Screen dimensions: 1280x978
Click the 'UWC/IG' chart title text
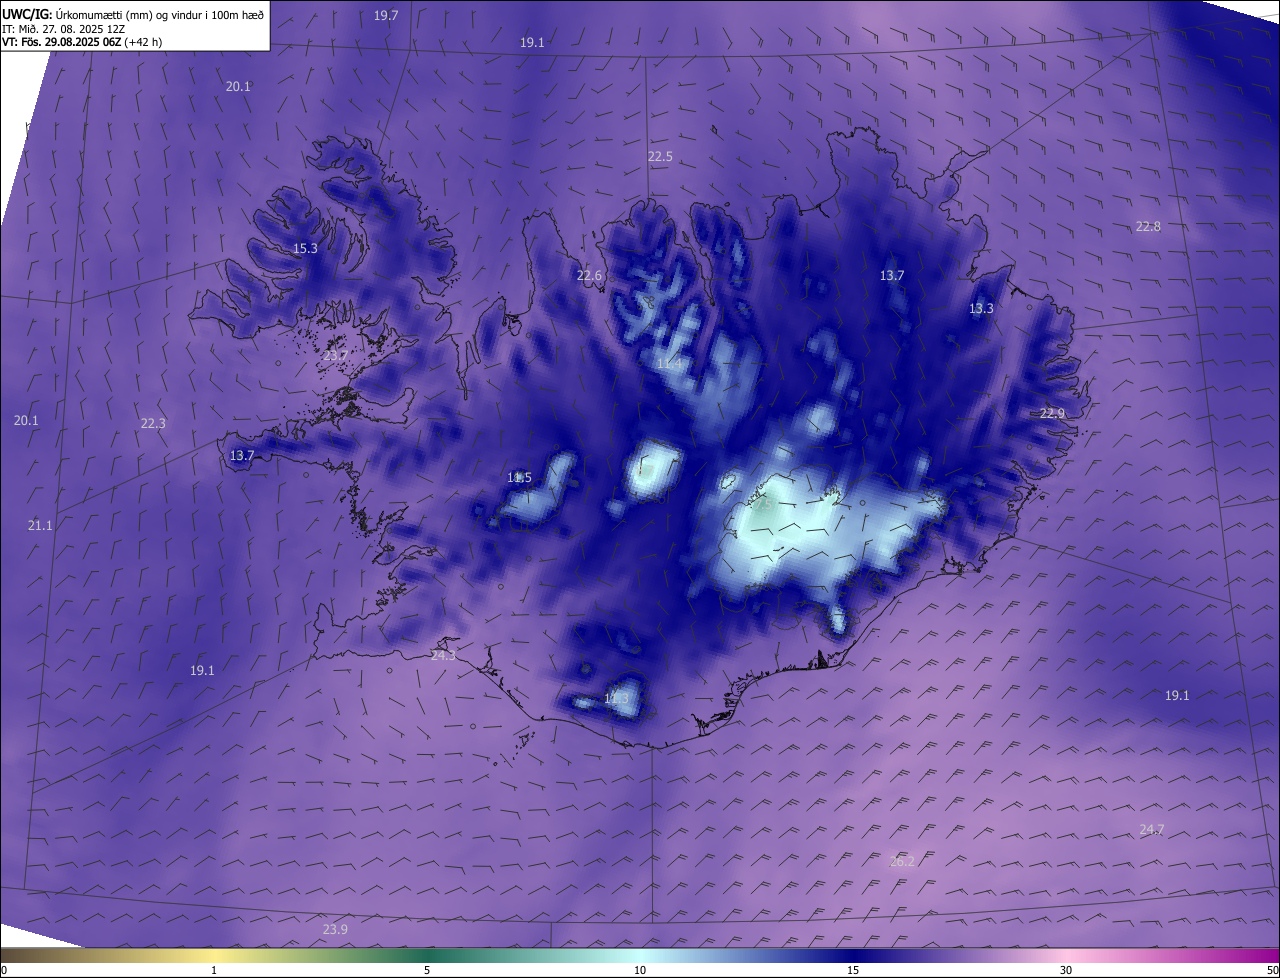(x=27, y=13)
